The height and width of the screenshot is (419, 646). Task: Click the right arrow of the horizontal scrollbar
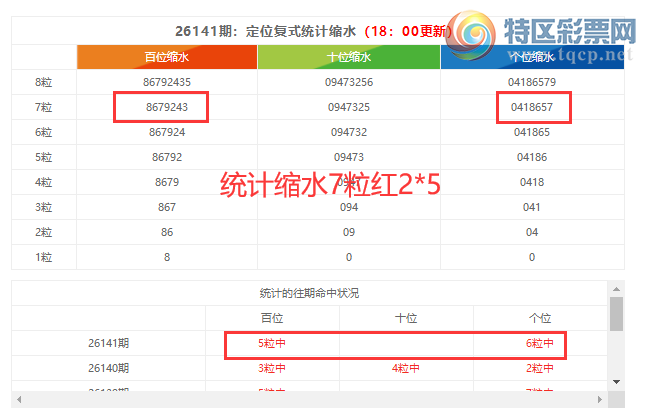pos(600,399)
